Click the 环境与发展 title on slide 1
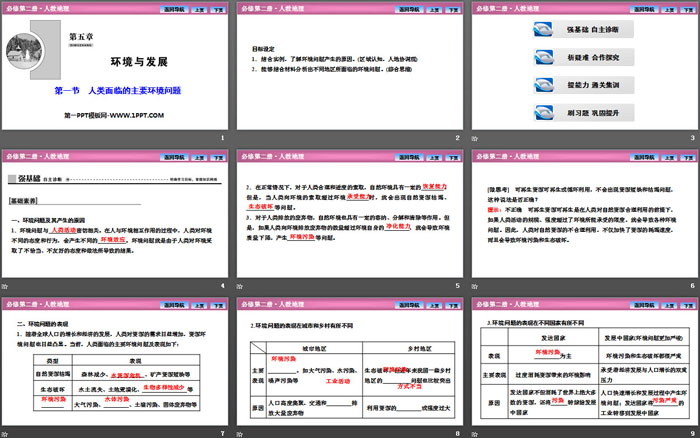 pos(139,62)
